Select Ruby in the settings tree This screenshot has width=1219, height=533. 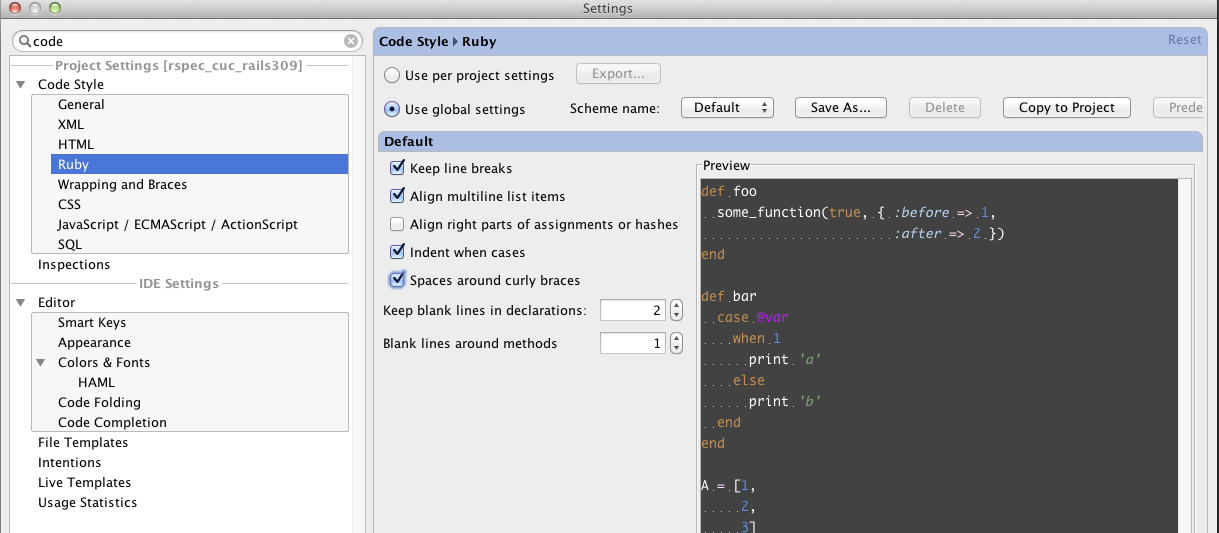click(200, 164)
